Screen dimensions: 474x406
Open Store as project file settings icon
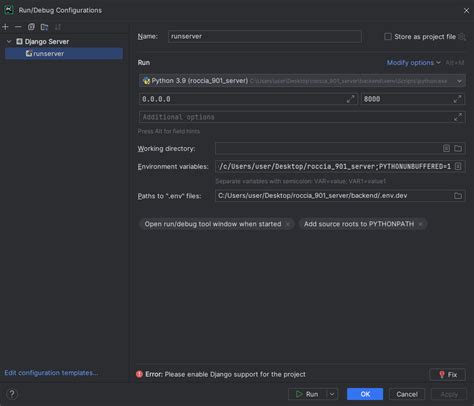coord(462,37)
